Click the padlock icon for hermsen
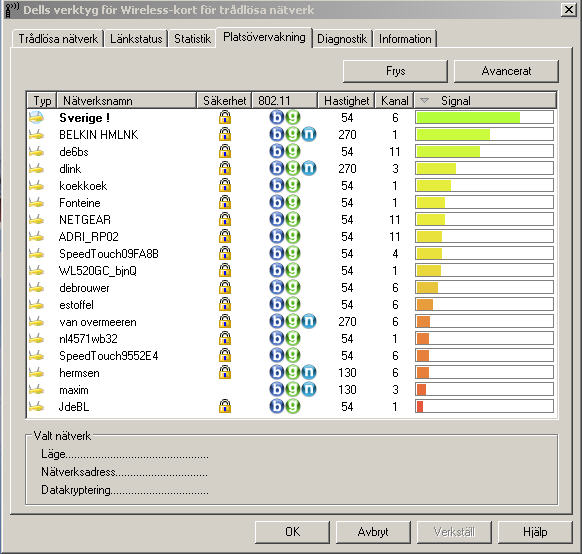 (225, 372)
